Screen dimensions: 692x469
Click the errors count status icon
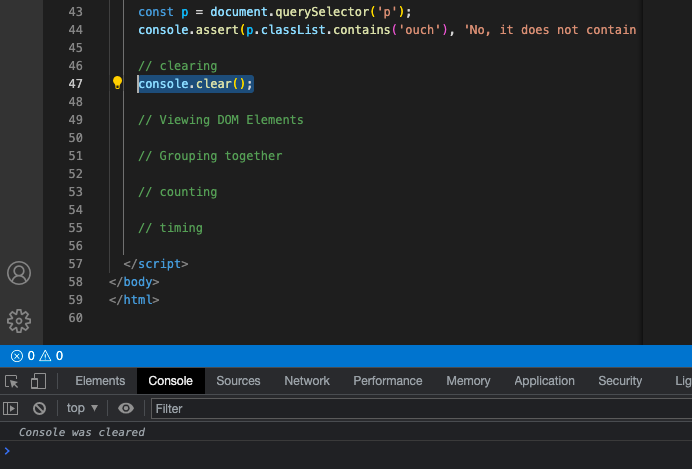click(x=17, y=356)
